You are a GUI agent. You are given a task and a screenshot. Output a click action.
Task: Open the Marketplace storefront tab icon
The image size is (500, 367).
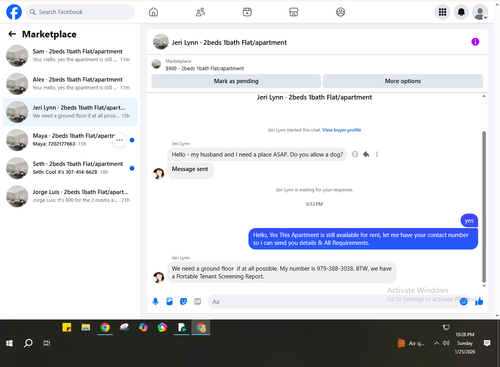coord(294,12)
